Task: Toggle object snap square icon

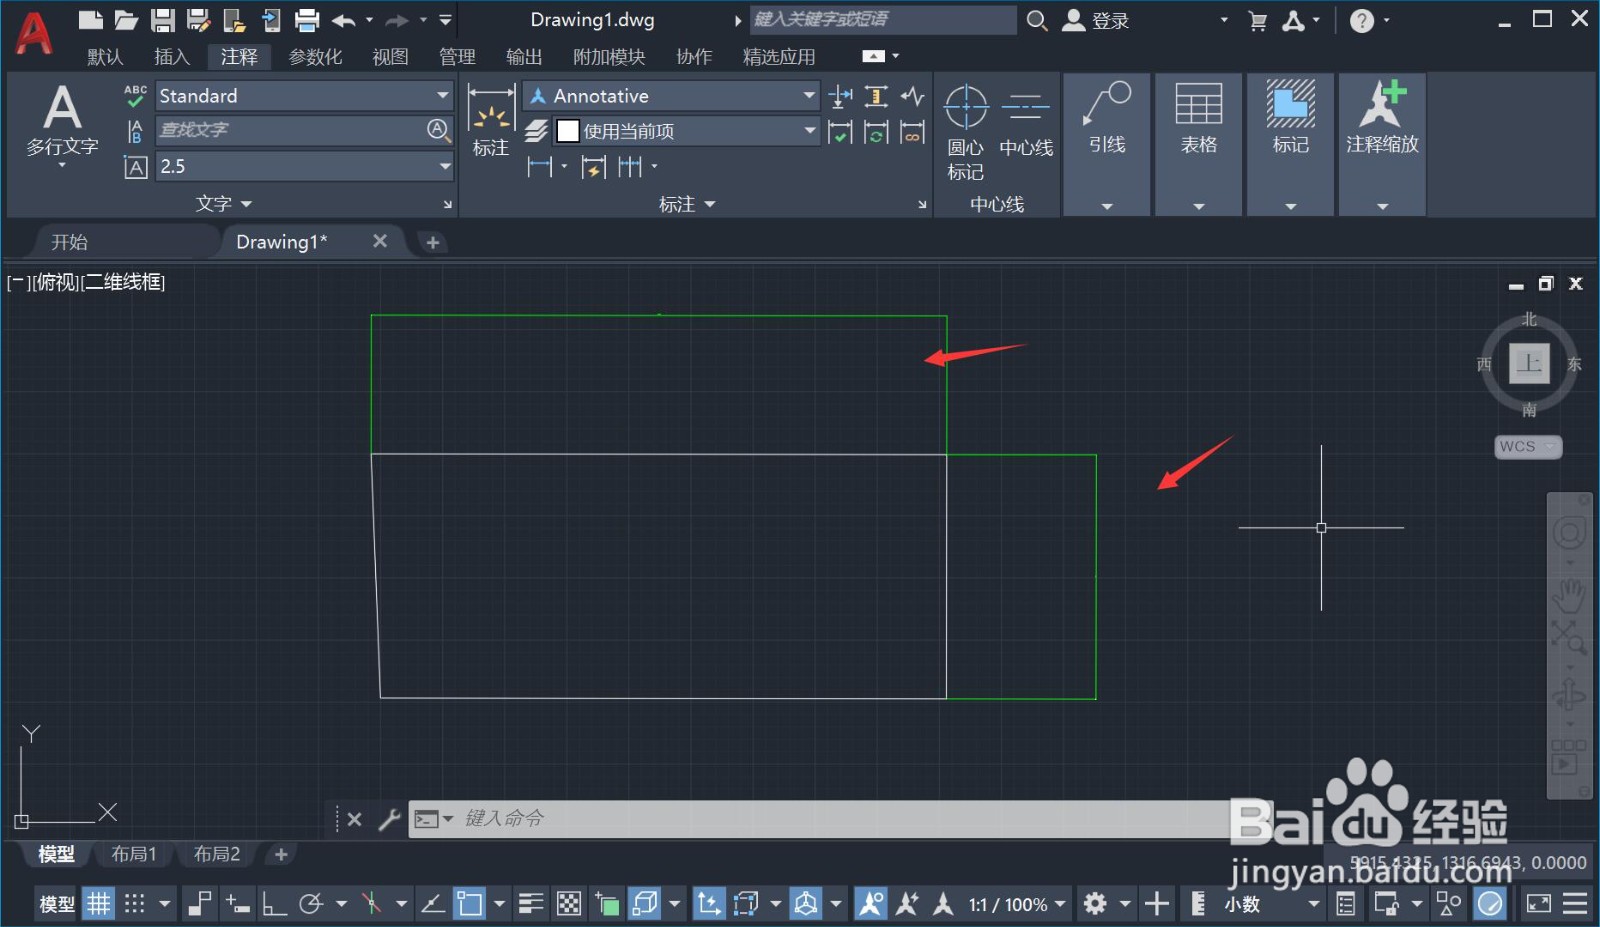Action: pos(469,904)
